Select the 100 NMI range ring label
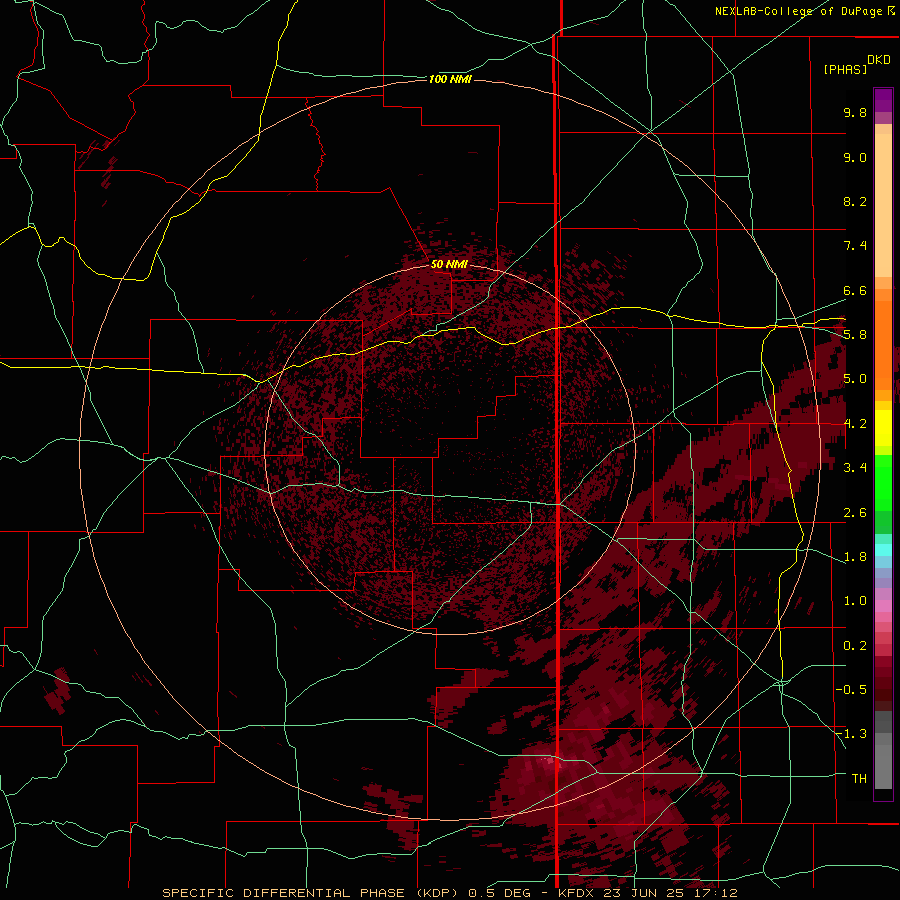The height and width of the screenshot is (900, 900). click(x=450, y=79)
